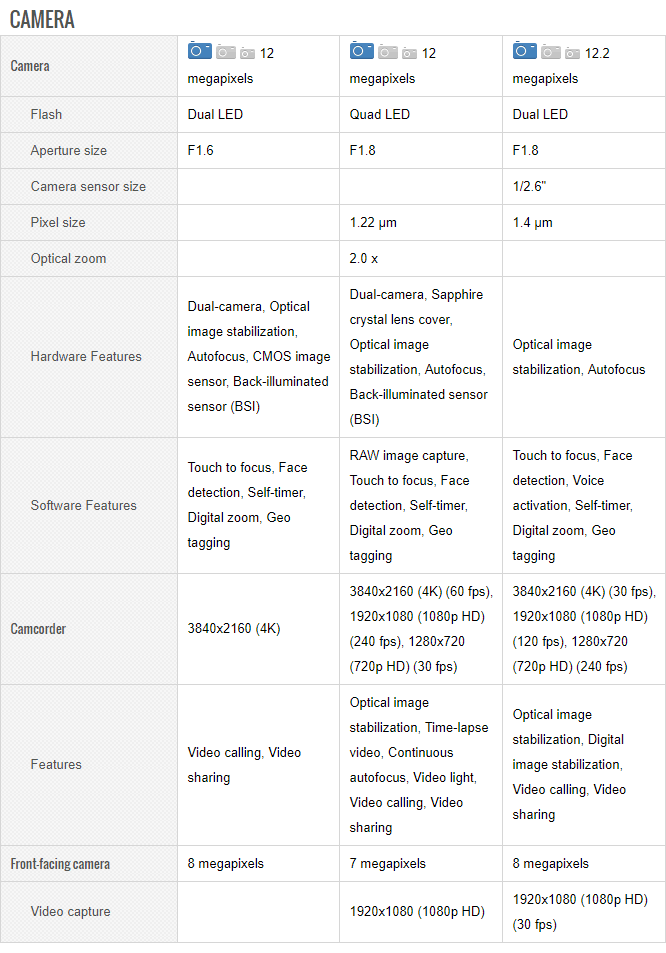Click the Video capture row label
This screenshot has width=666, height=953.
(70, 911)
